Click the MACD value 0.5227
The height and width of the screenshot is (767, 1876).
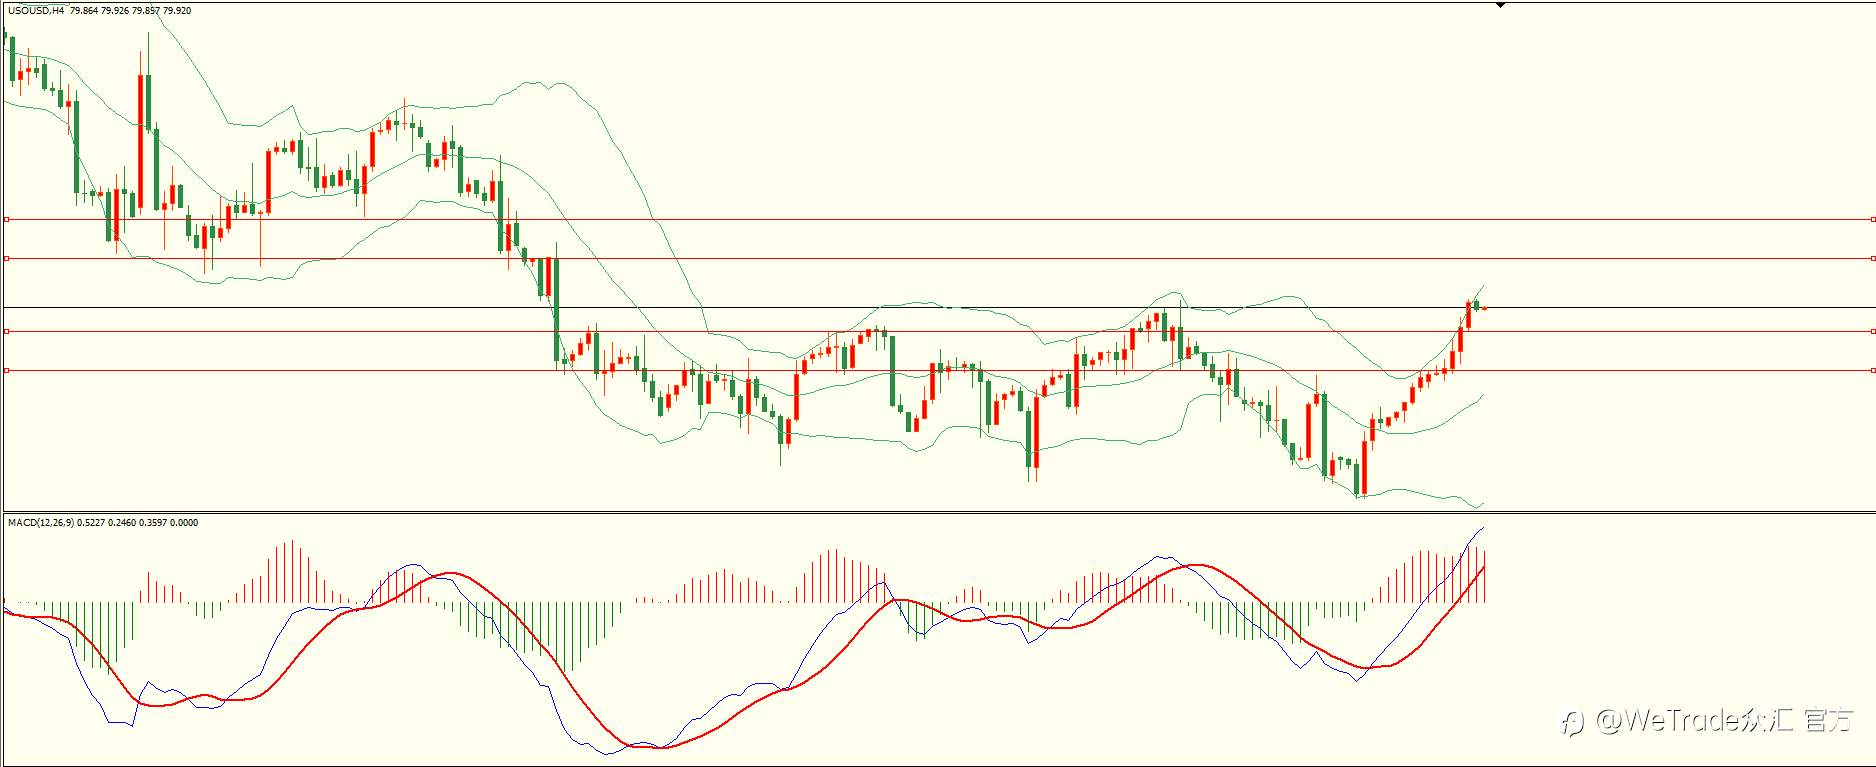click(92, 522)
